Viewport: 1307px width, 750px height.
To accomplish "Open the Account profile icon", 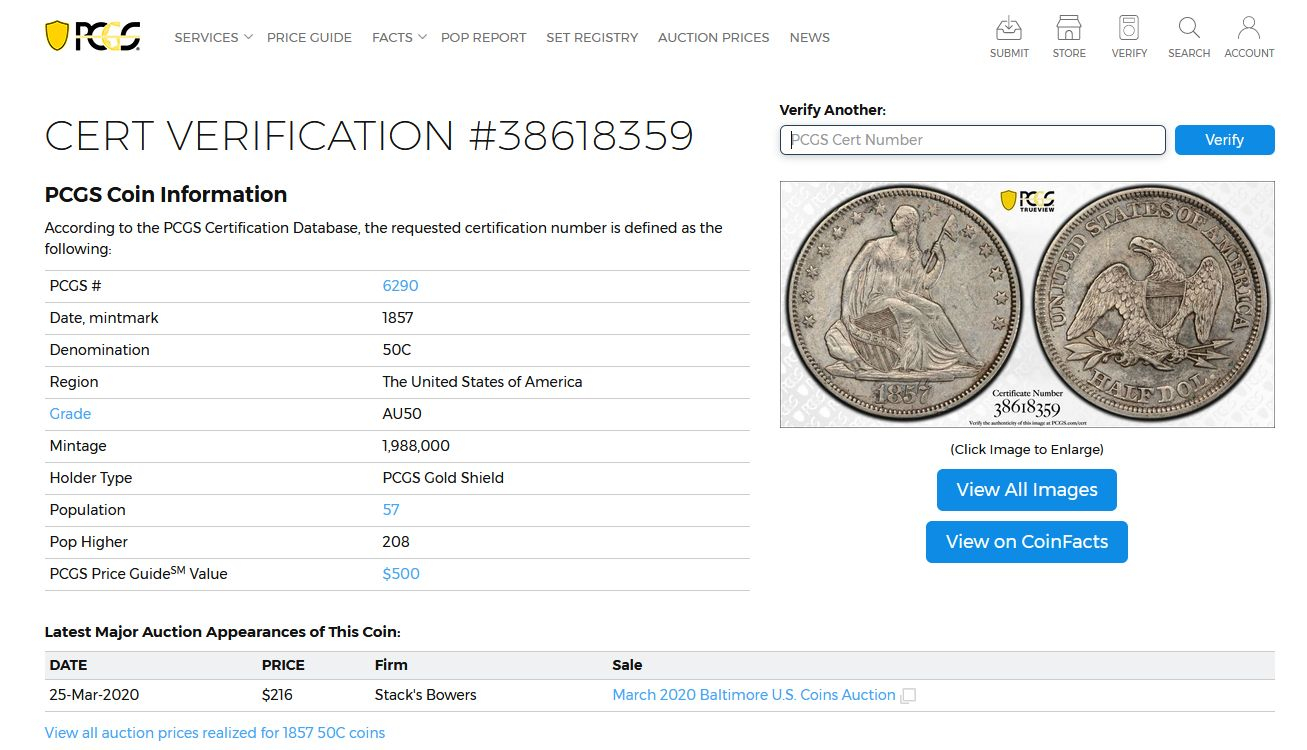I will (x=1249, y=37).
